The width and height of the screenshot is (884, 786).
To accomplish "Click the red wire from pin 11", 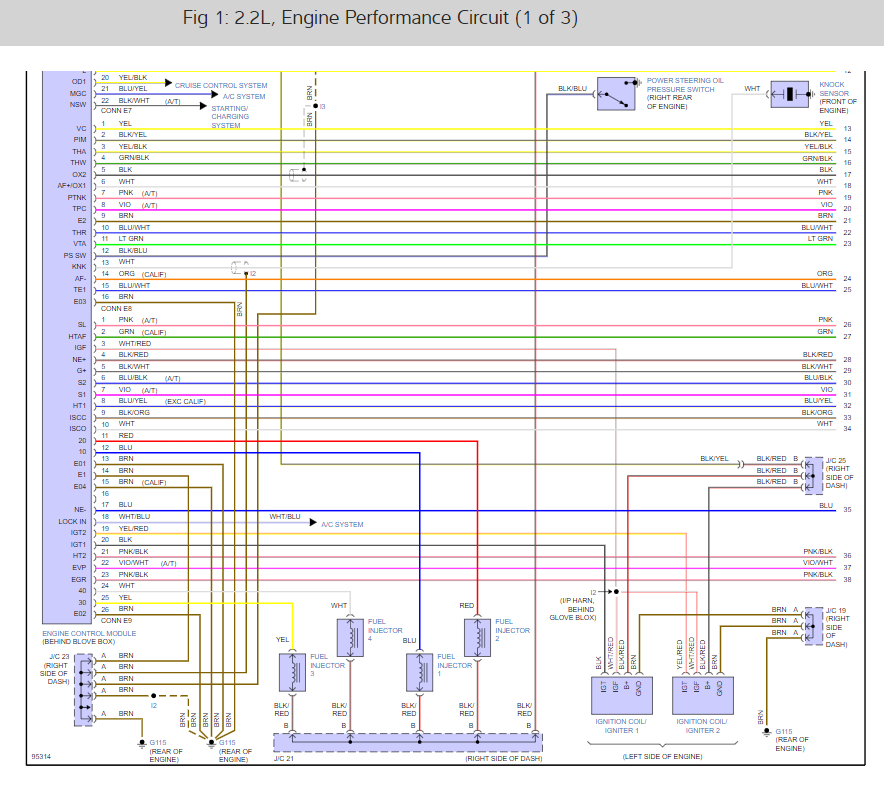I will [286, 441].
